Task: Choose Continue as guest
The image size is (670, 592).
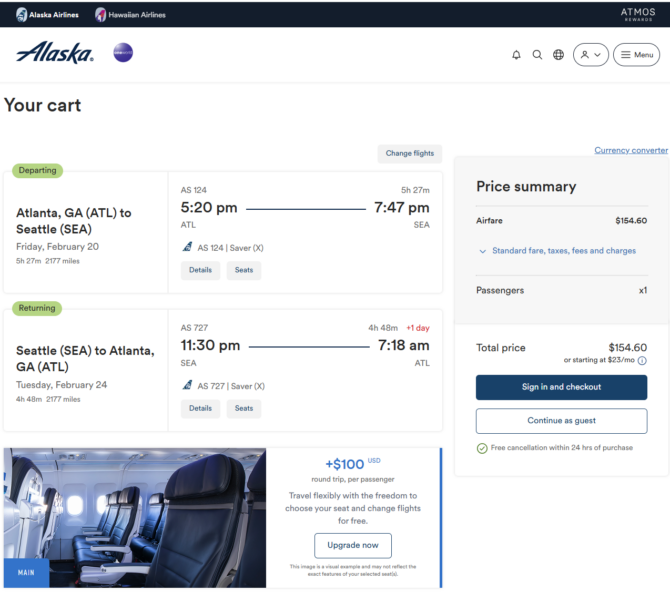Action: pyautogui.click(x=561, y=421)
